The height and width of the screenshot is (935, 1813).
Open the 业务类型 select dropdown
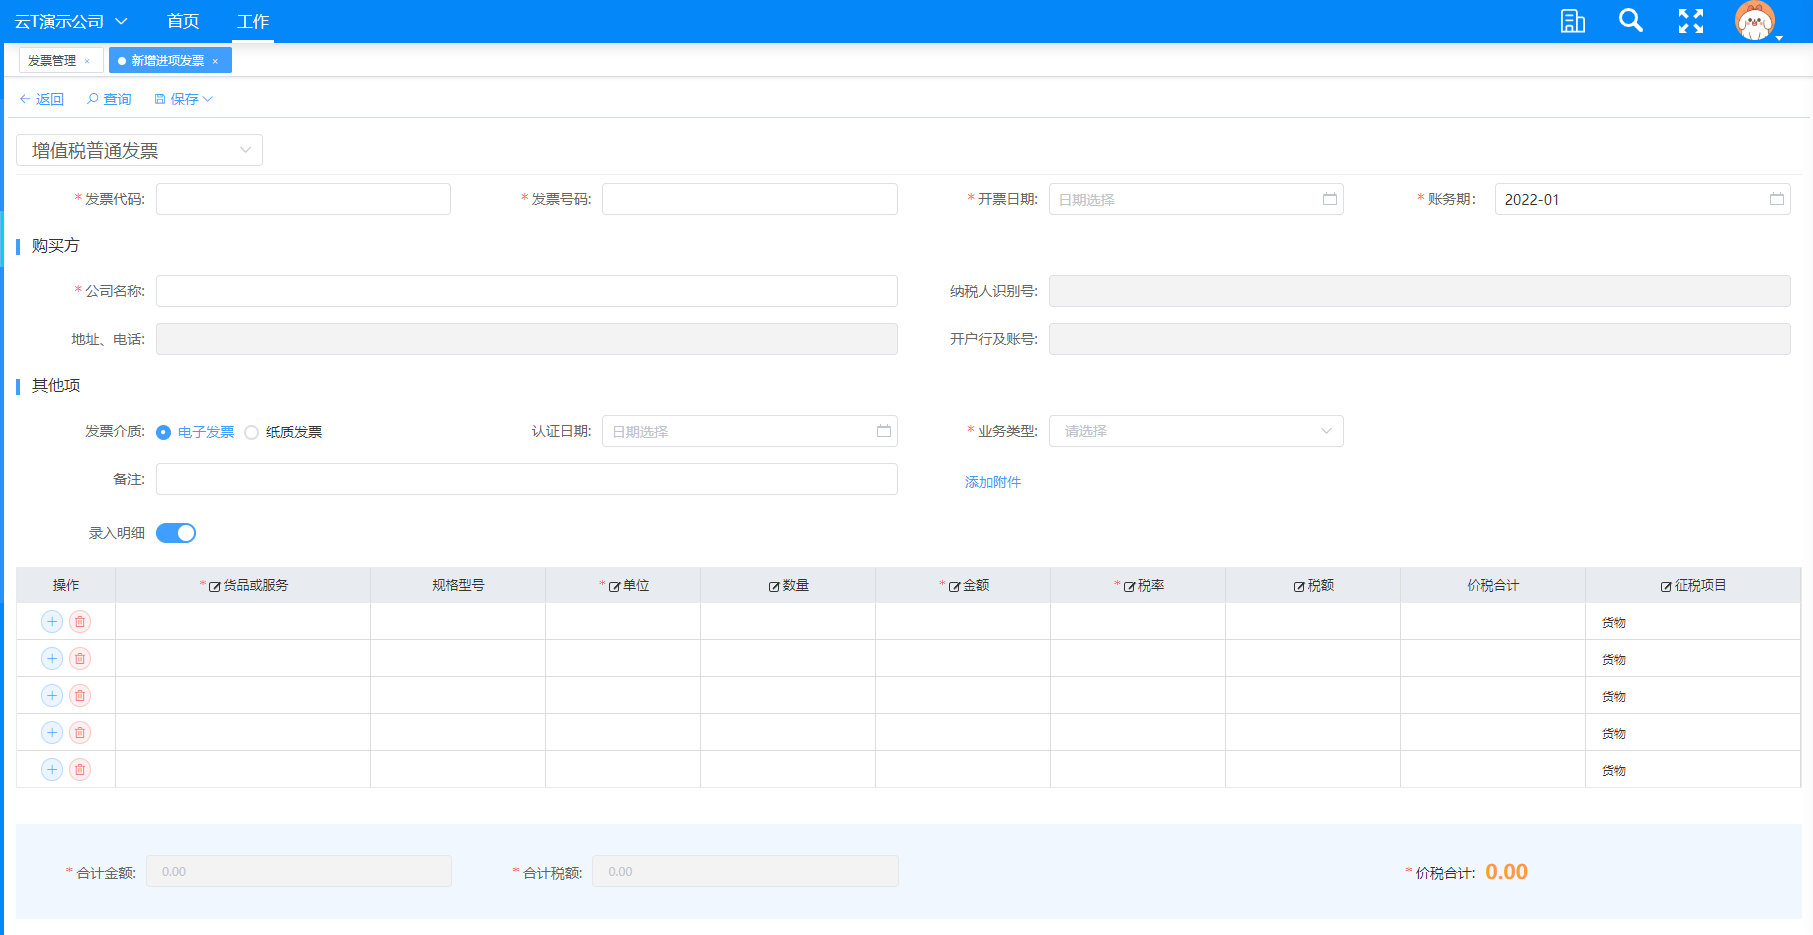point(1196,431)
